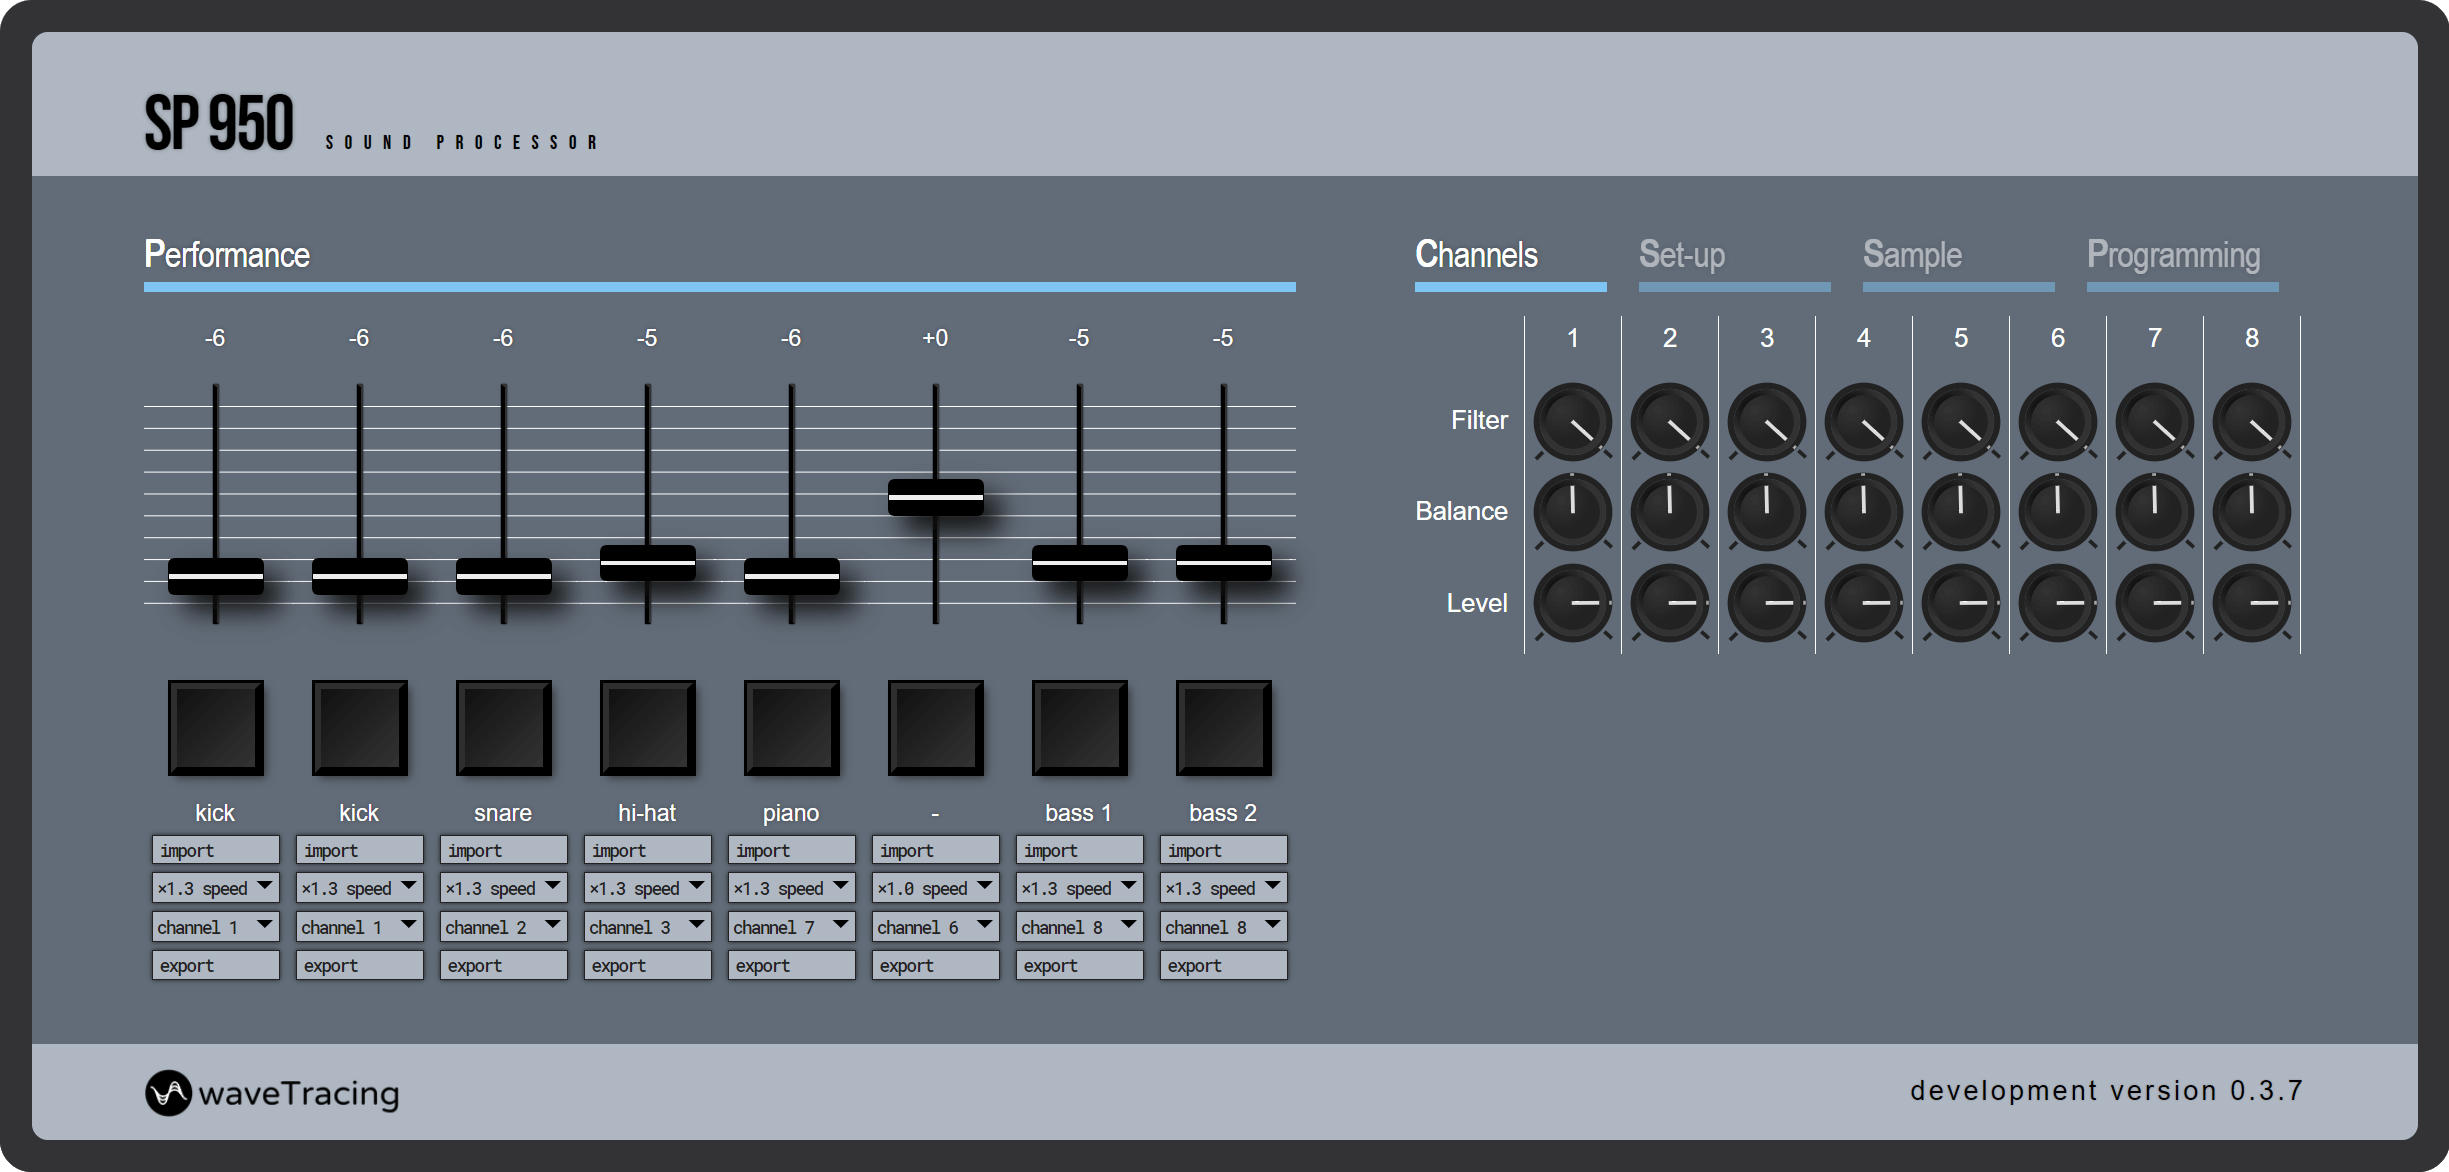Viewport: 2449px width, 1172px height.
Task: Click the Level knob for channel 8
Action: (2251, 603)
